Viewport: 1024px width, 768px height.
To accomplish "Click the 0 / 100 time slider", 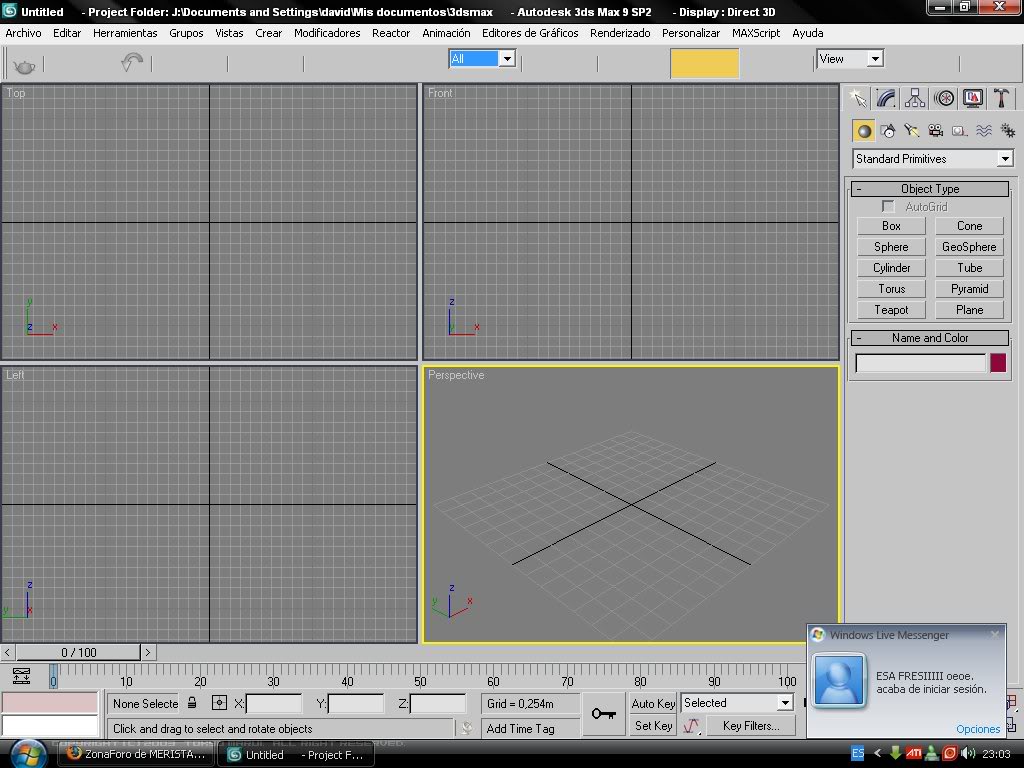I will pos(78,652).
